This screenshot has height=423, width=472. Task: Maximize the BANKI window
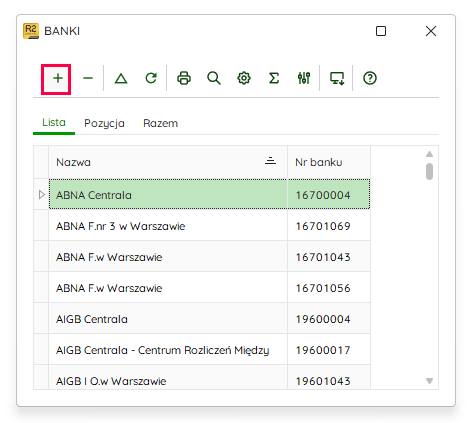[x=381, y=31]
